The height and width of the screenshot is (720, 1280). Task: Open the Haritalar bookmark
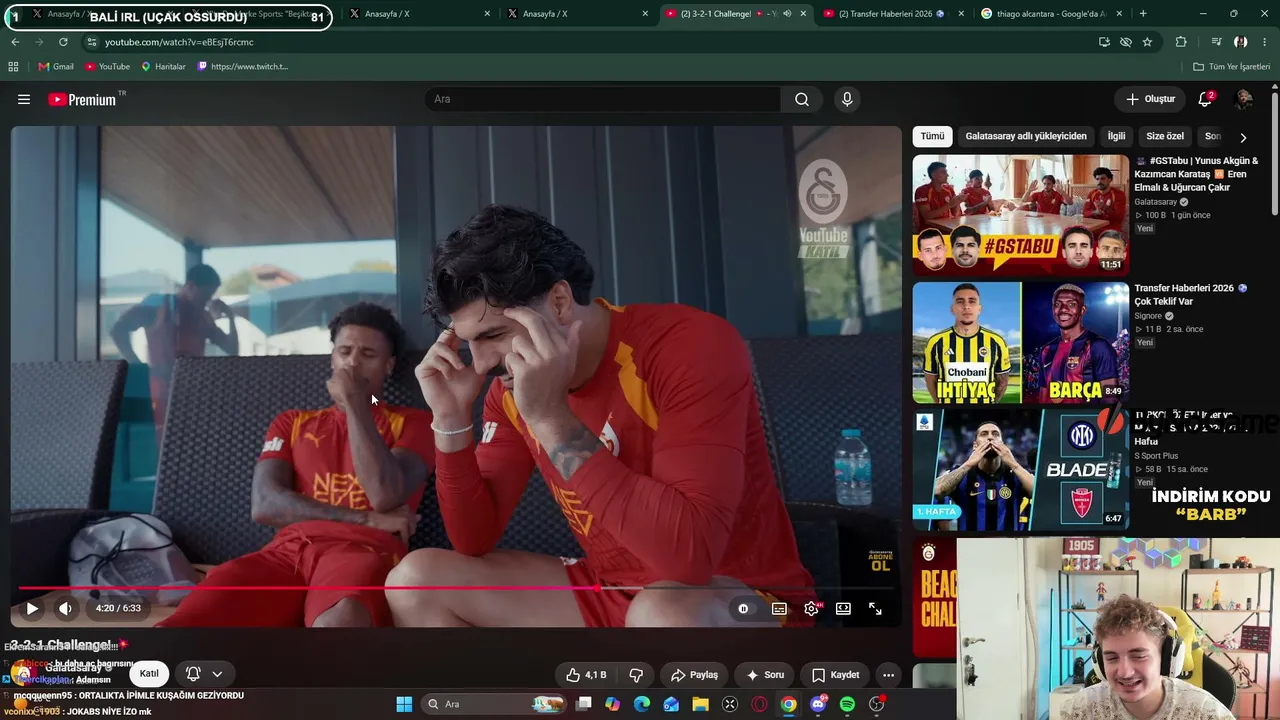[163, 66]
